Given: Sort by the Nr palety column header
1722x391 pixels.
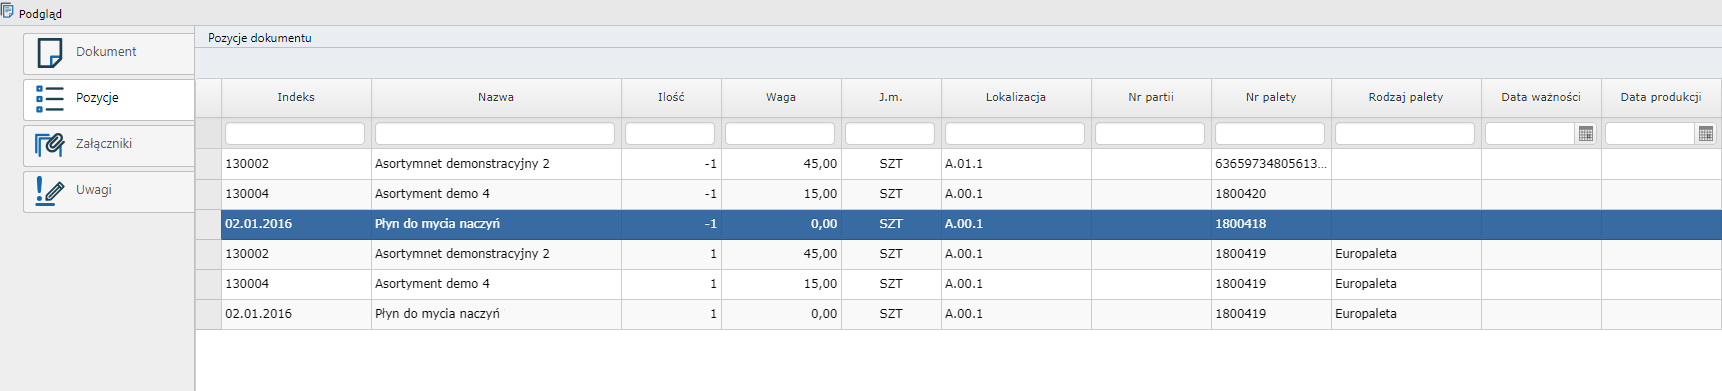Looking at the screenshot, I should click(x=1271, y=97).
